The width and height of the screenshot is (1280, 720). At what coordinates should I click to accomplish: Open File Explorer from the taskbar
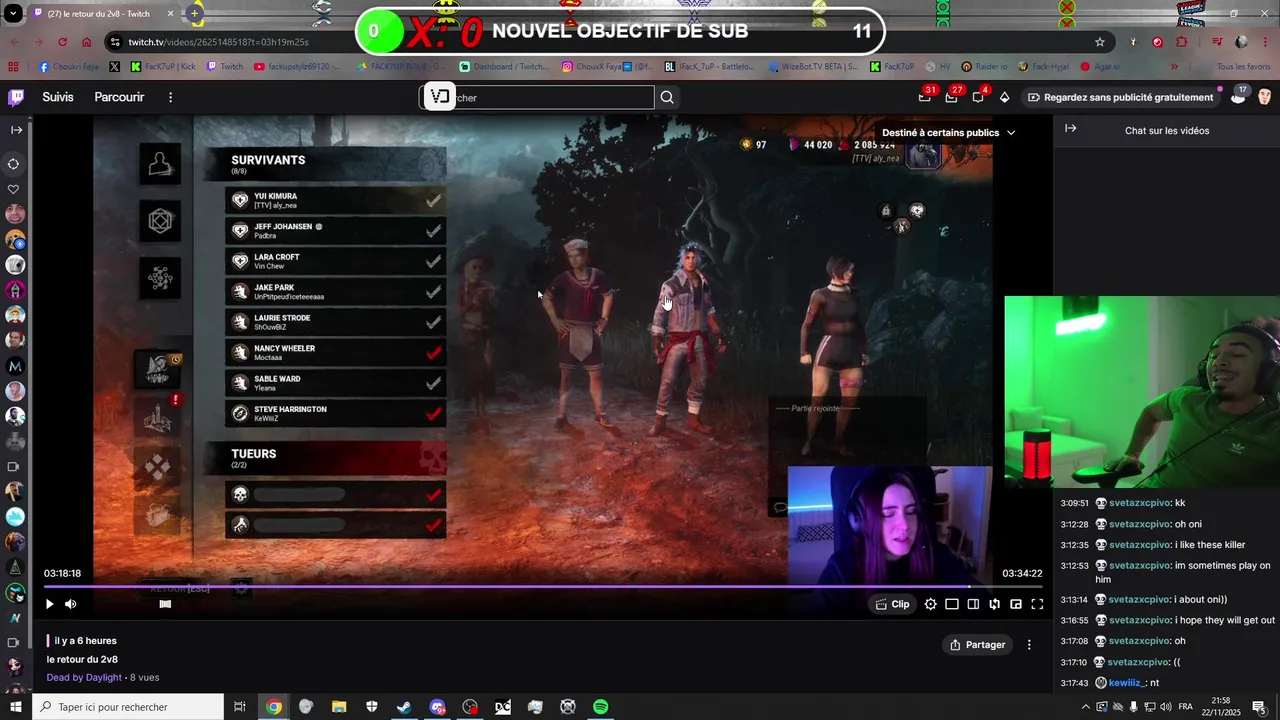(339, 707)
